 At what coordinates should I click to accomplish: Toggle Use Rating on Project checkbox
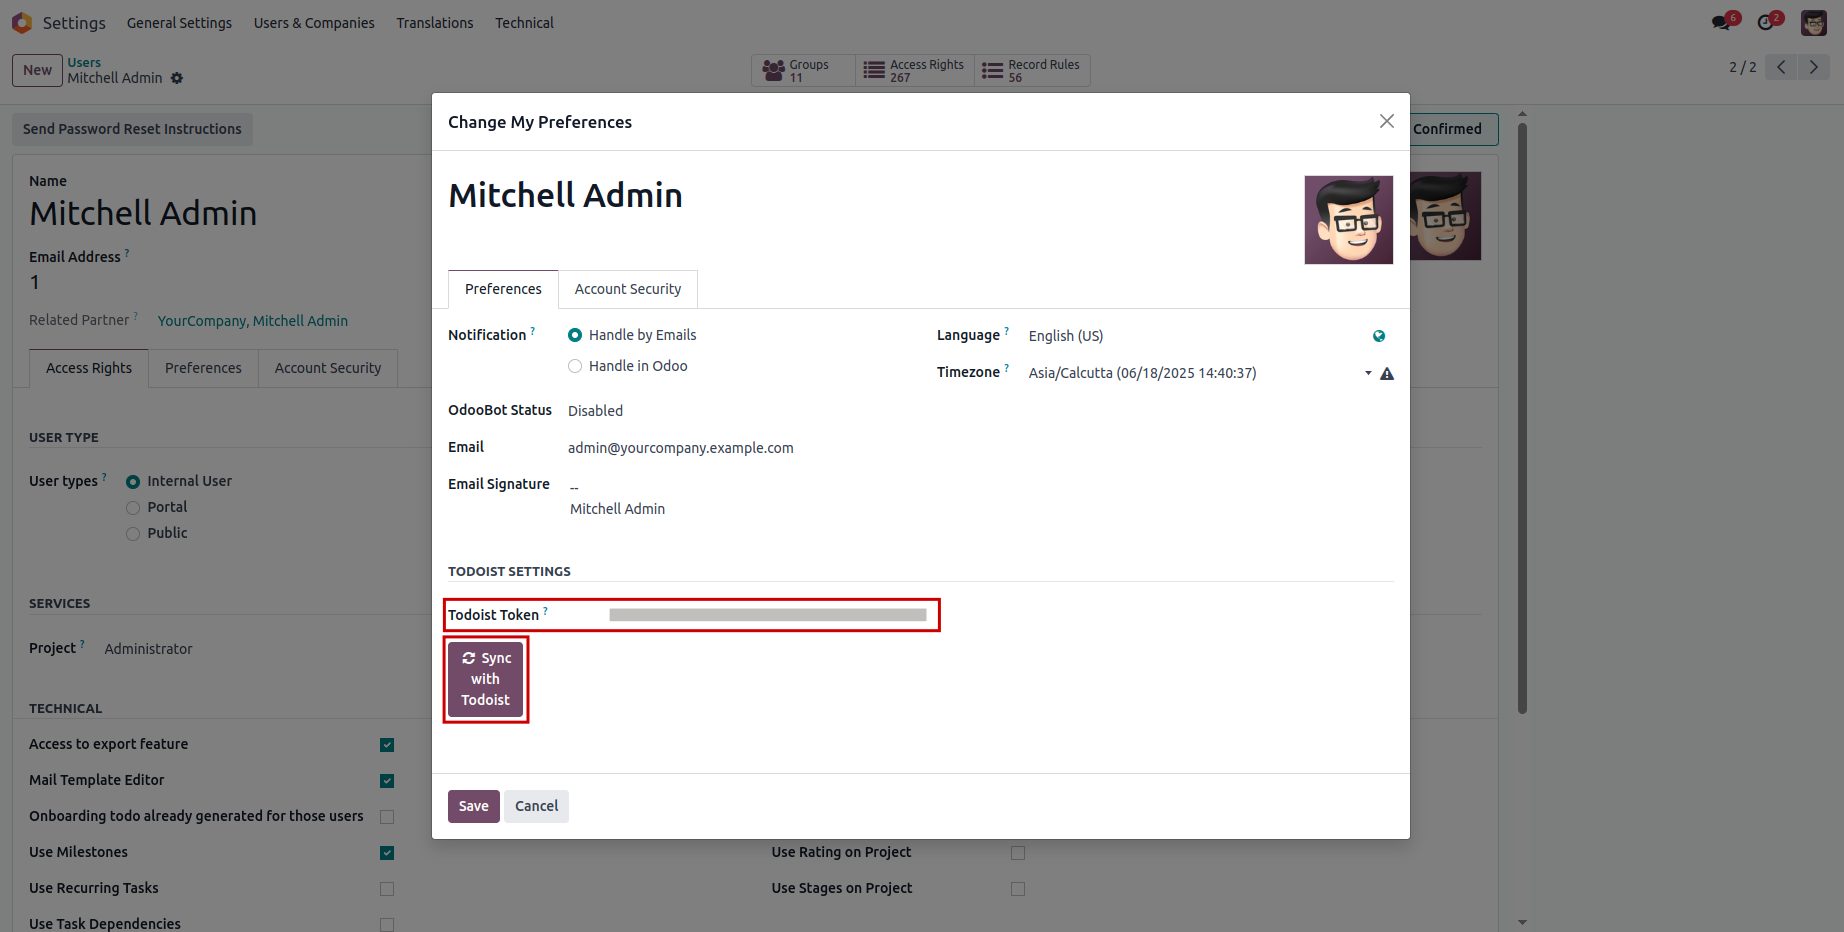[x=1018, y=853]
